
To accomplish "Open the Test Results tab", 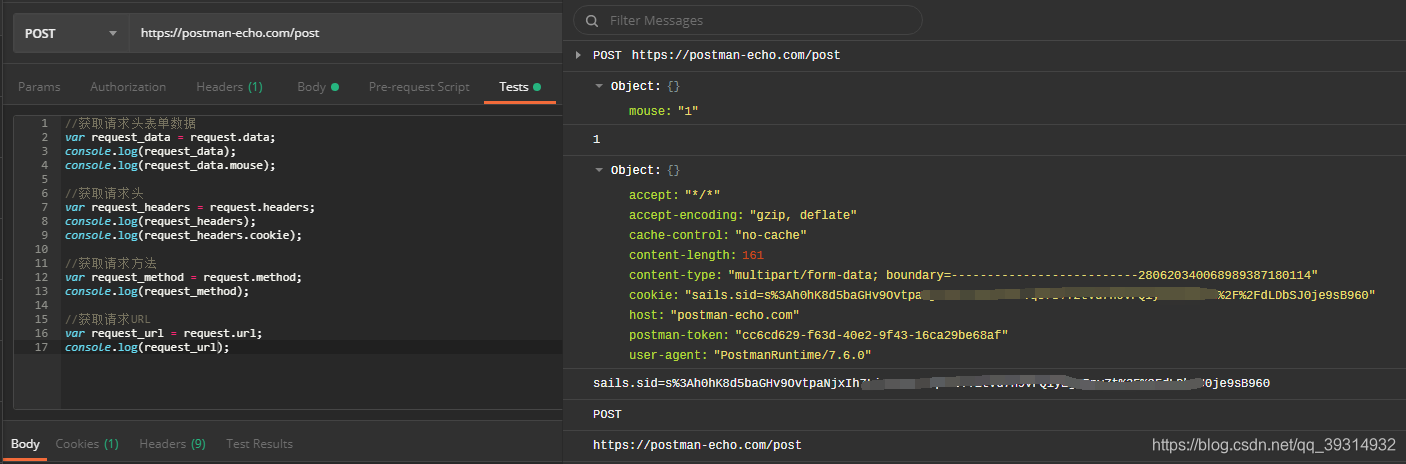I will tap(259, 444).
